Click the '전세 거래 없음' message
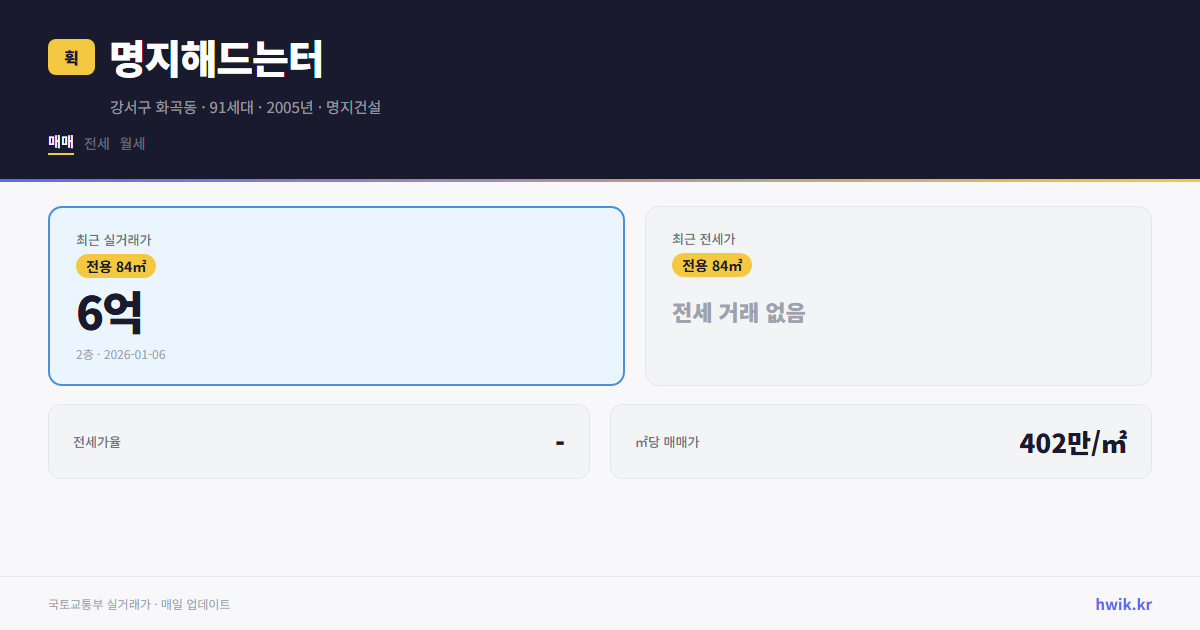The image size is (1200, 630). [x=740, y=315]
